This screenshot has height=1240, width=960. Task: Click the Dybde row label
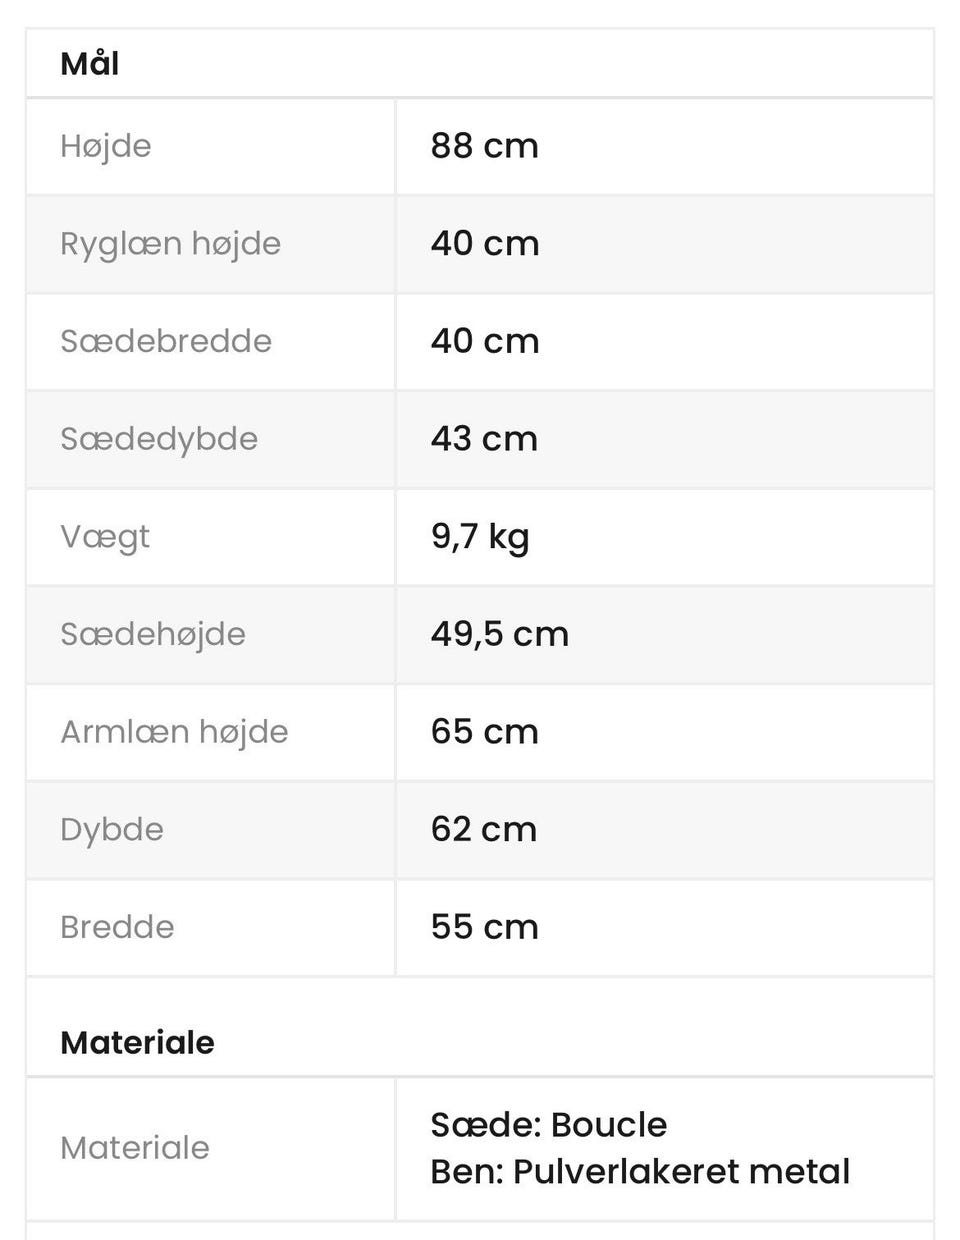[x=112, y=830]
